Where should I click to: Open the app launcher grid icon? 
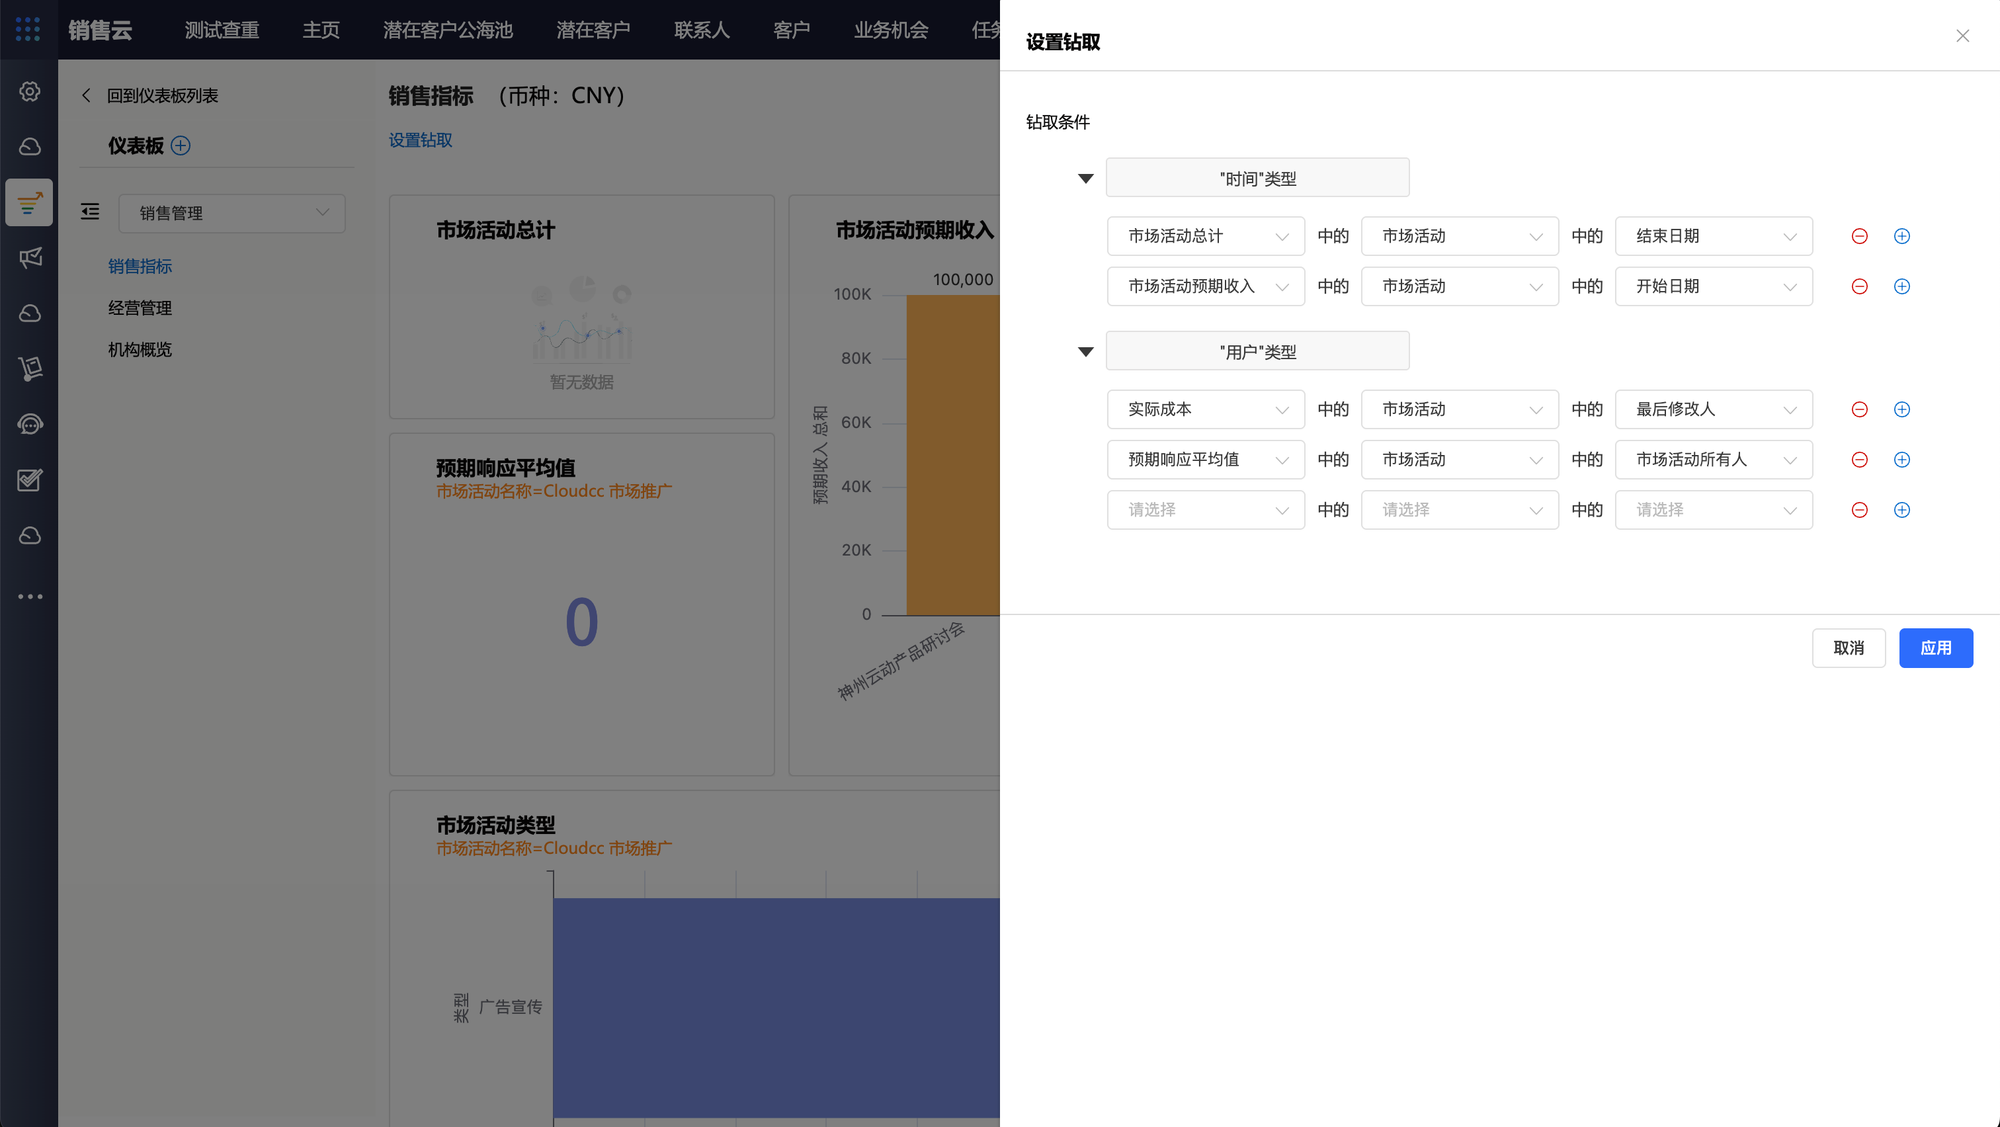(x=28, y=29)
